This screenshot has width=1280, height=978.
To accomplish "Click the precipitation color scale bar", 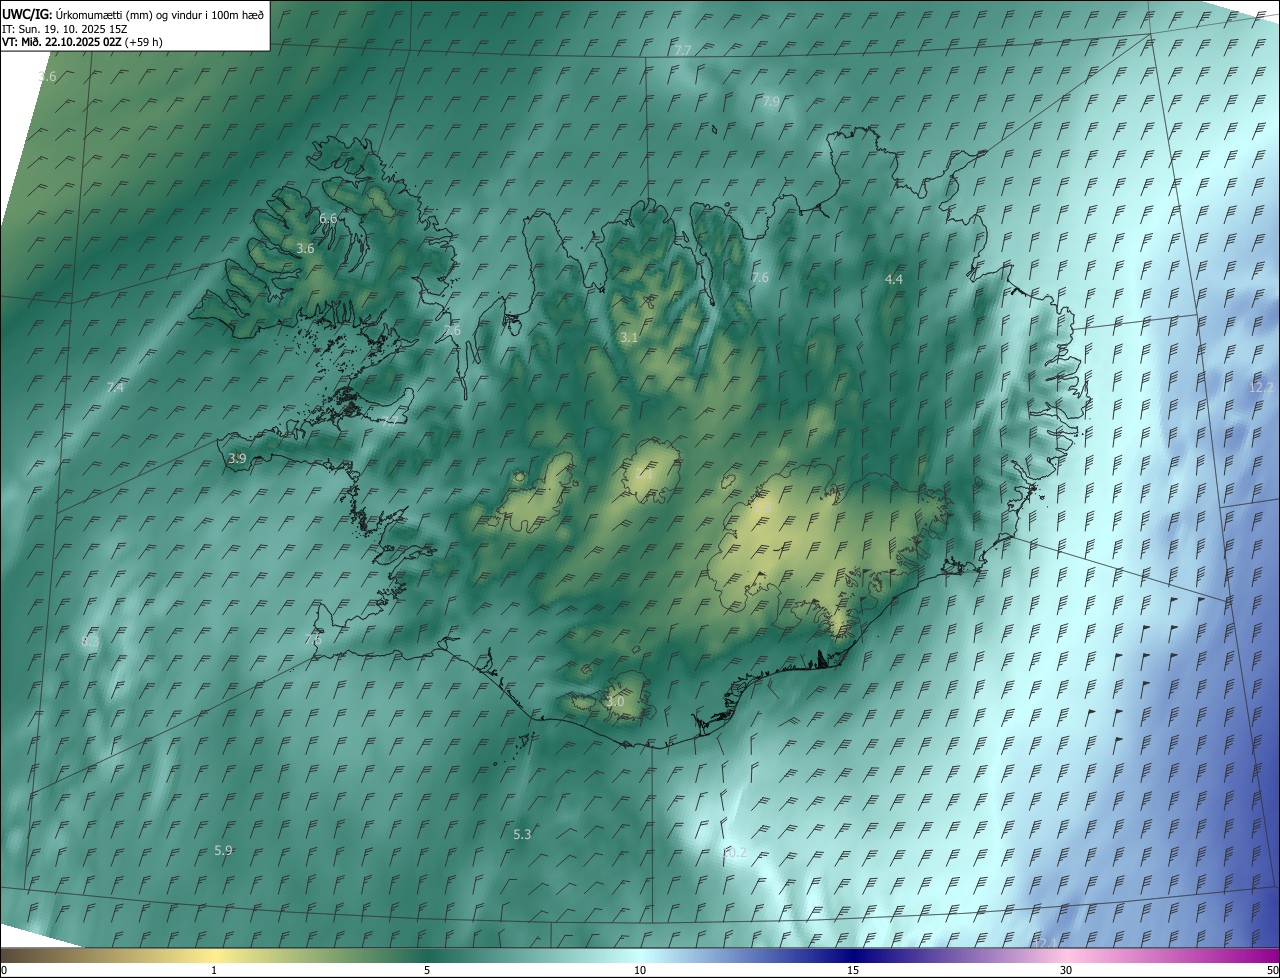I will pyautogui.click(x=640, y=955).
